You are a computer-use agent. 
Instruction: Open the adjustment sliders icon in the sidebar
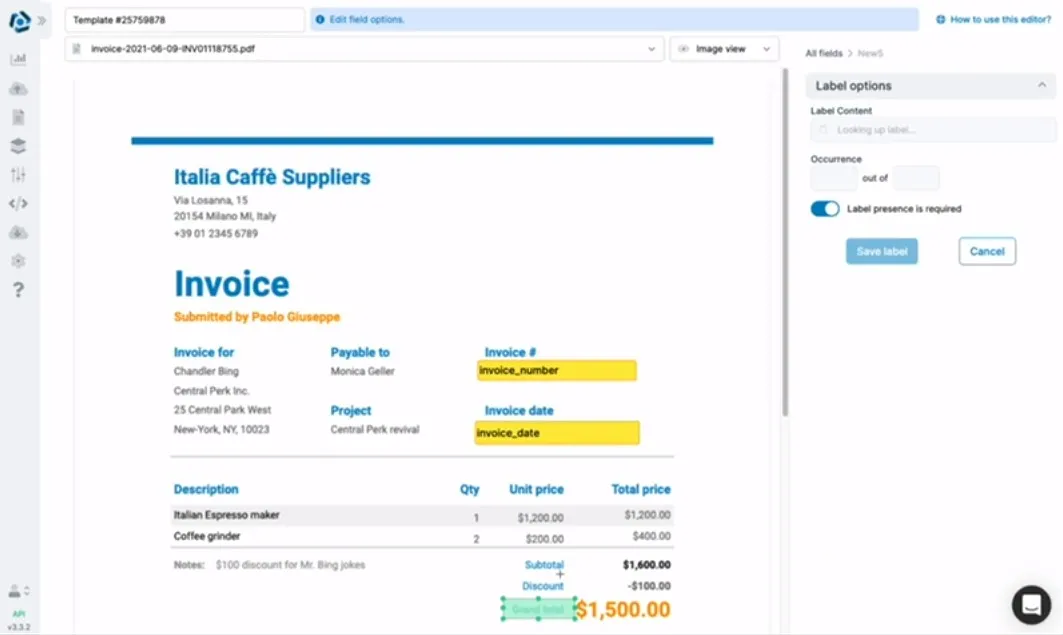[x=18, y=175]
